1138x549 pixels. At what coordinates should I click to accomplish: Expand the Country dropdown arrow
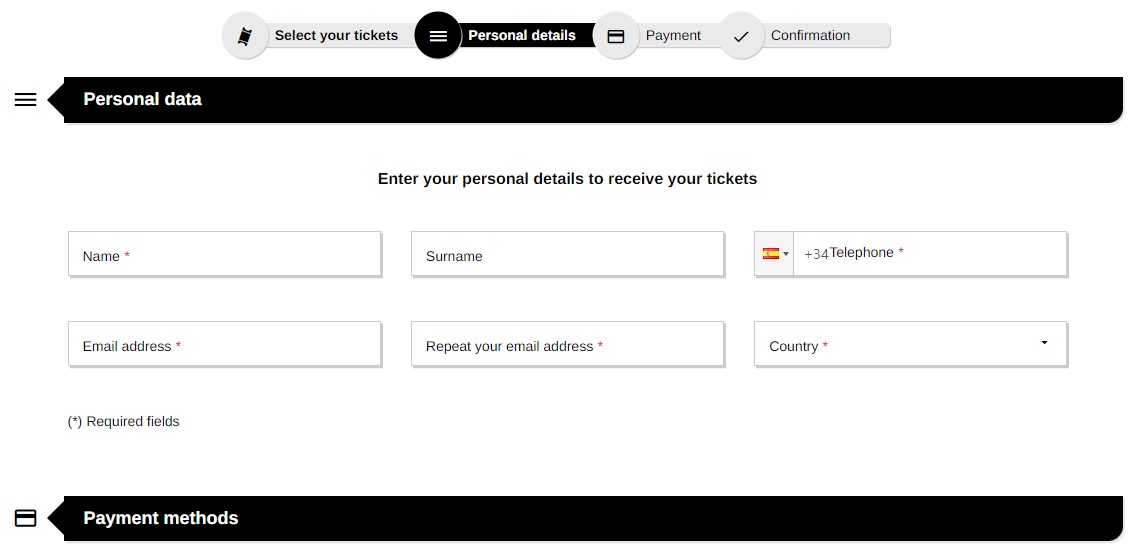[x=1044, y=343]
